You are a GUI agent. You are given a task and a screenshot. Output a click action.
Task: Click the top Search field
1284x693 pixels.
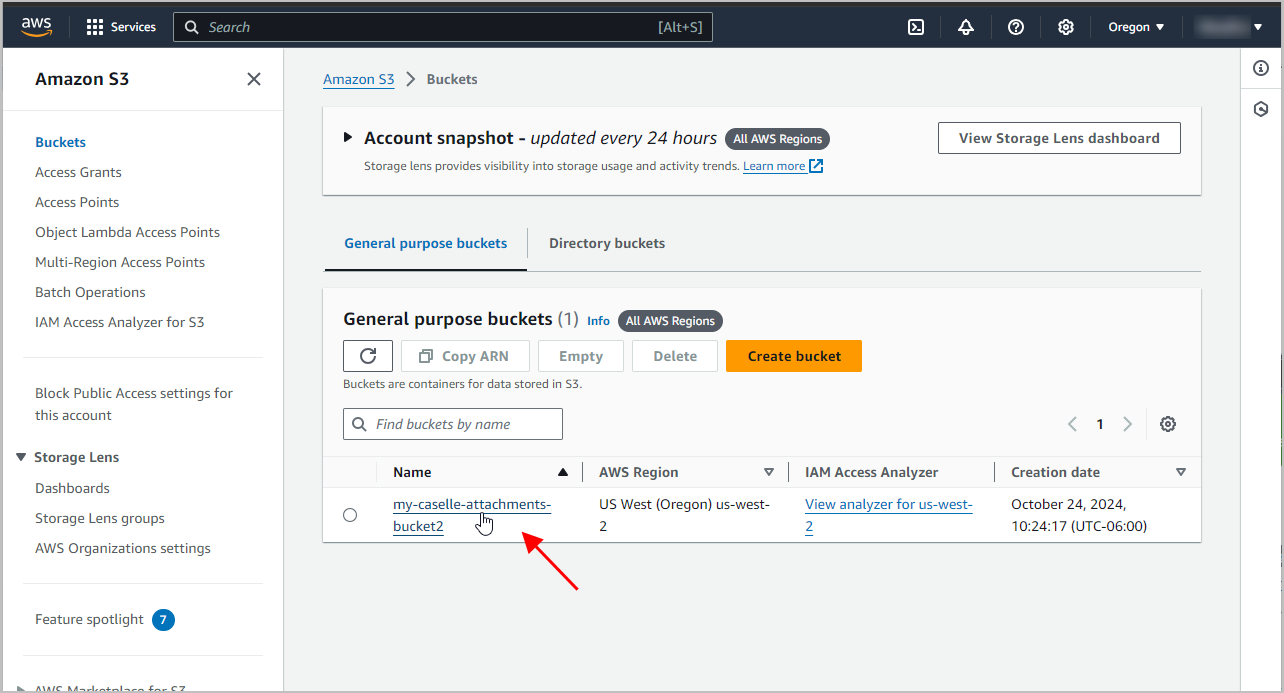[x=443, y=27]
